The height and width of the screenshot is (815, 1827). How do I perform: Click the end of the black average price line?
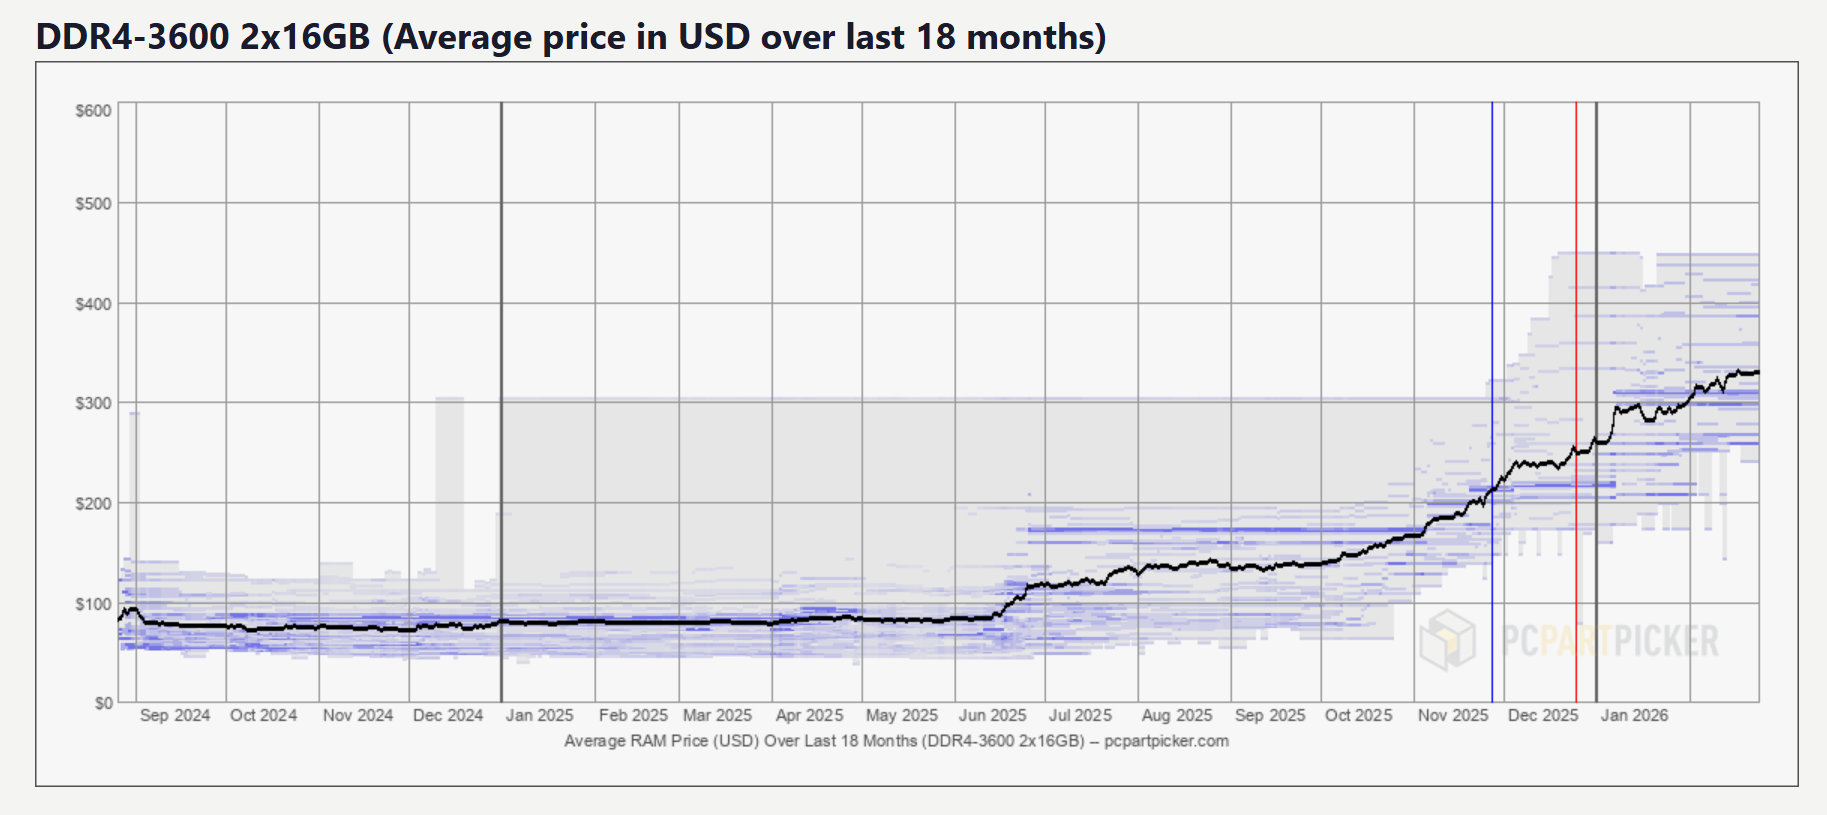[1756, 372]
